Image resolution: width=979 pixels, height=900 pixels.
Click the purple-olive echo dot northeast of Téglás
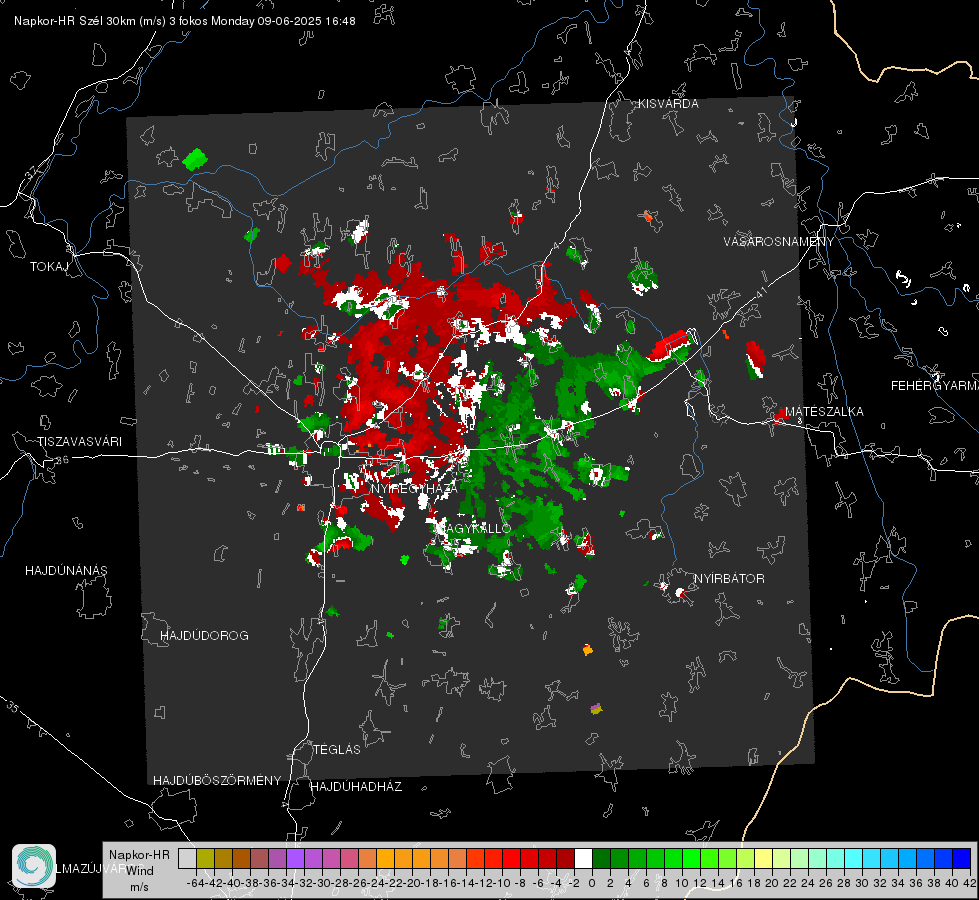point(596,708)
